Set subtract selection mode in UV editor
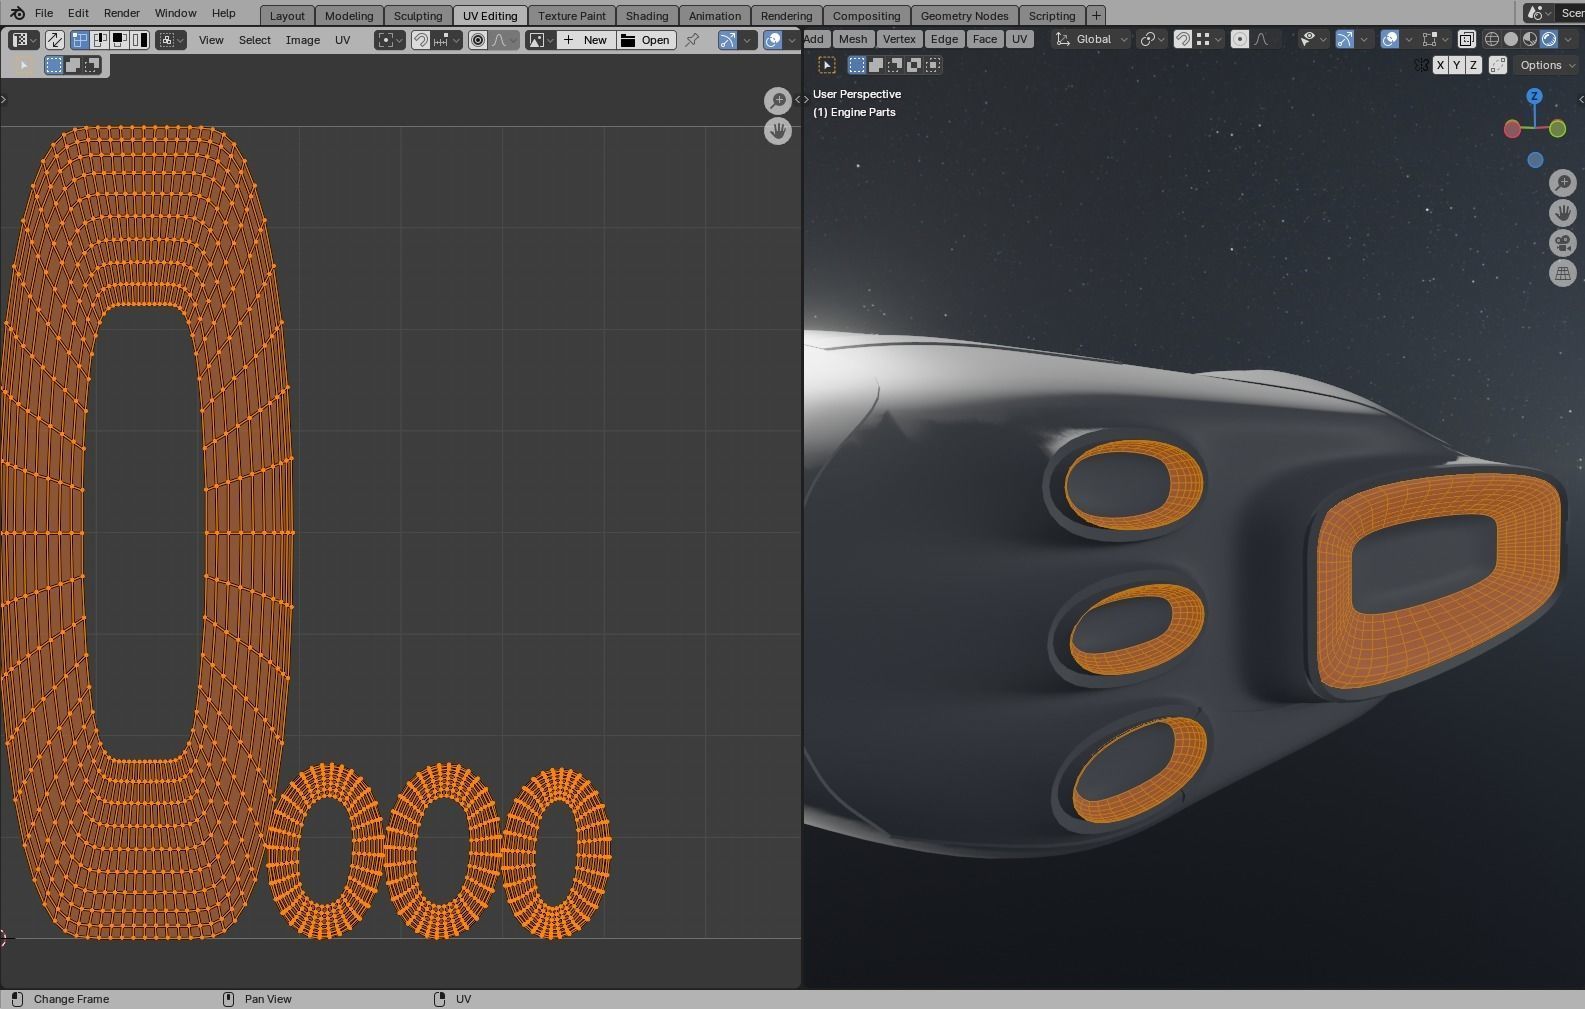Viewport: 1585px width, 1009px height. pos(92,65)
